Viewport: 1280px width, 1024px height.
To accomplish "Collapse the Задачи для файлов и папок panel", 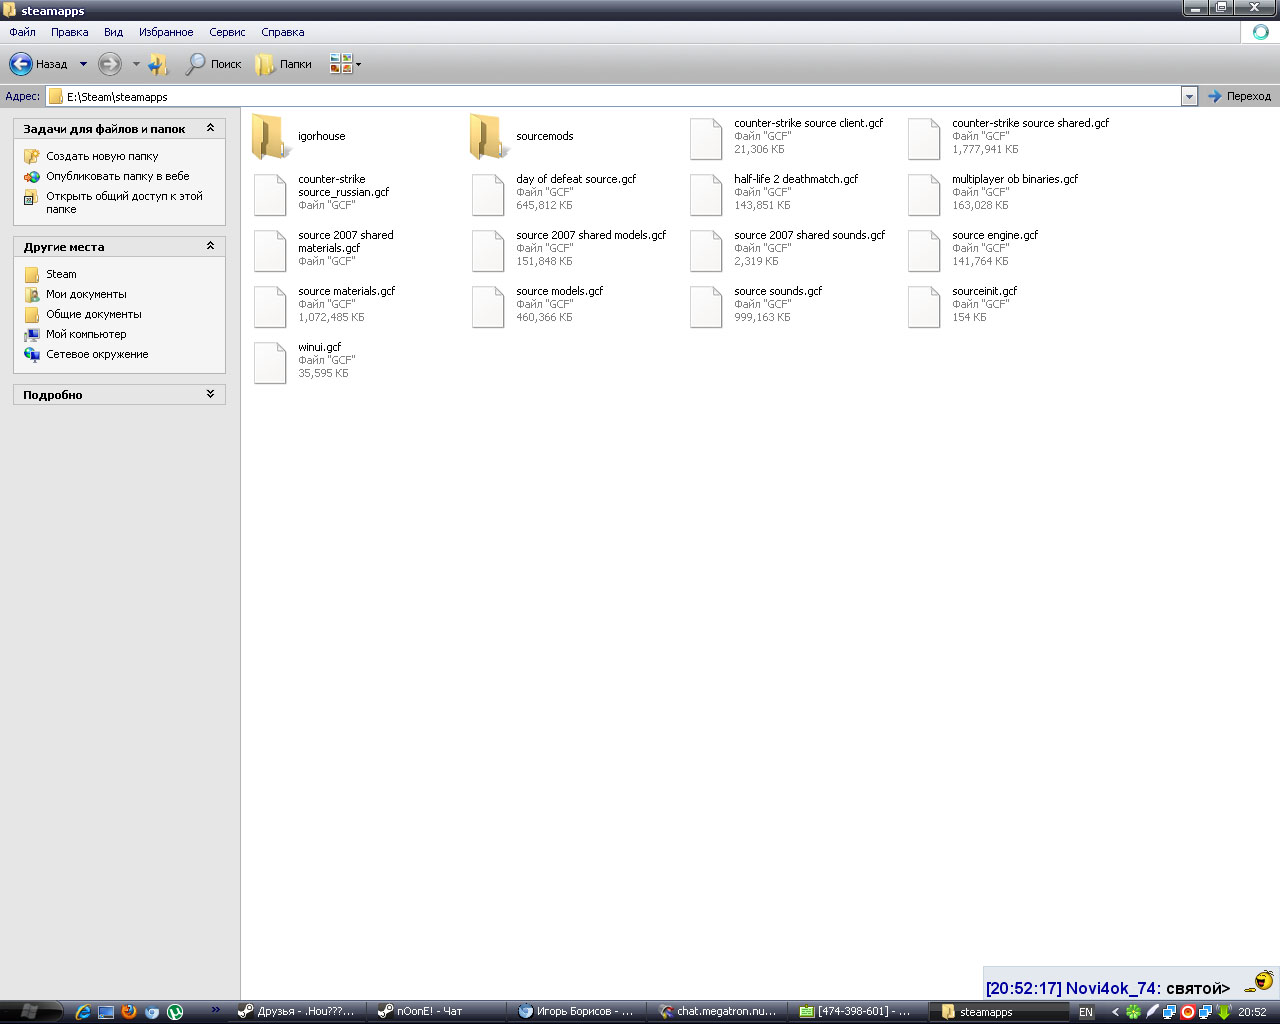I will [210, 129].
